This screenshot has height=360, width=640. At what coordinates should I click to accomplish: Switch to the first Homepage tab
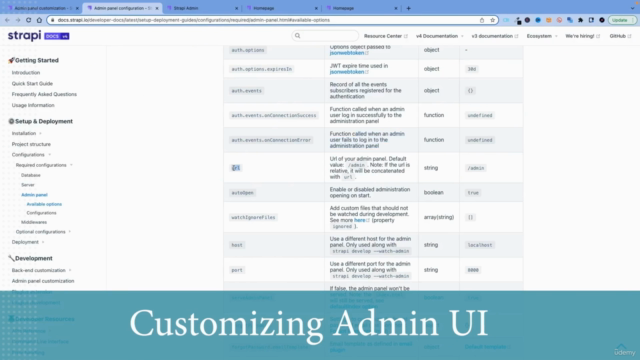[282, 8]
